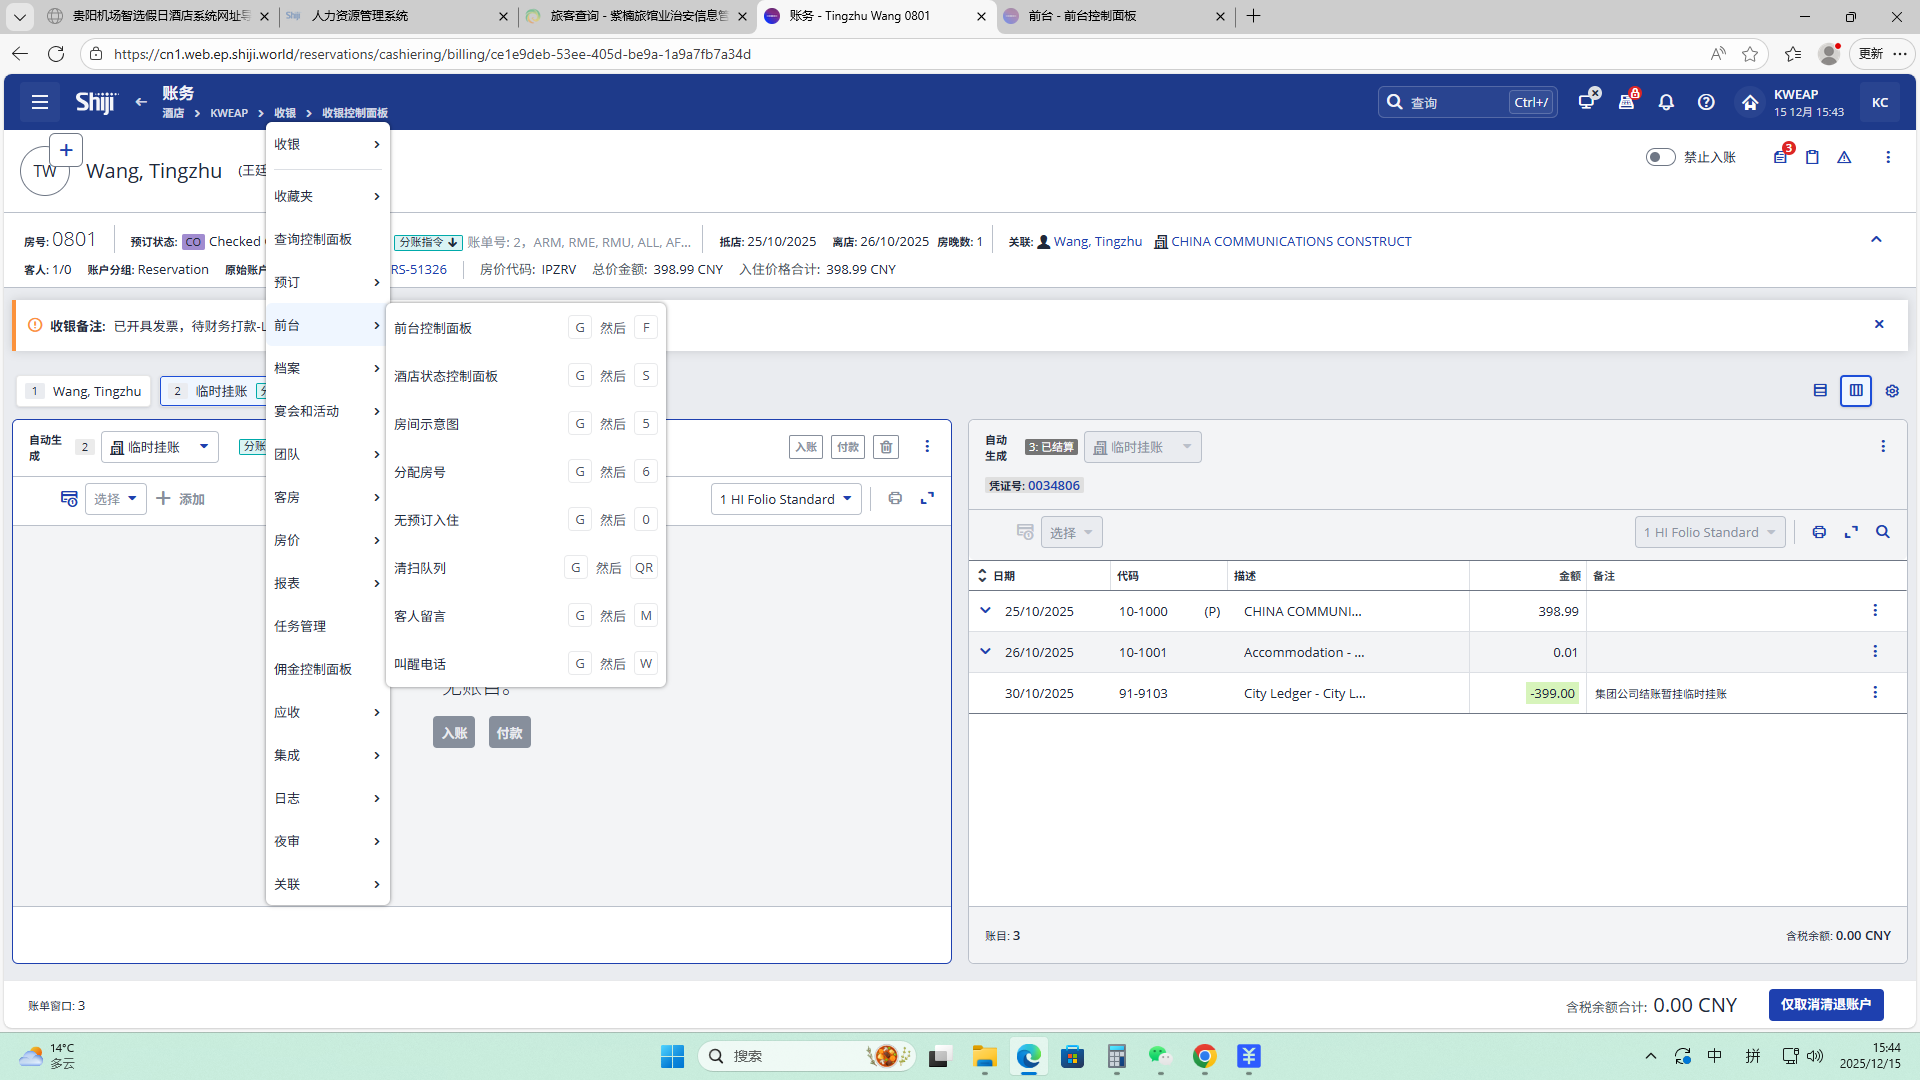Open the Wang, Tingzhu linked profile link
Viewport: 1920px width, 1080px height.
1097,241
